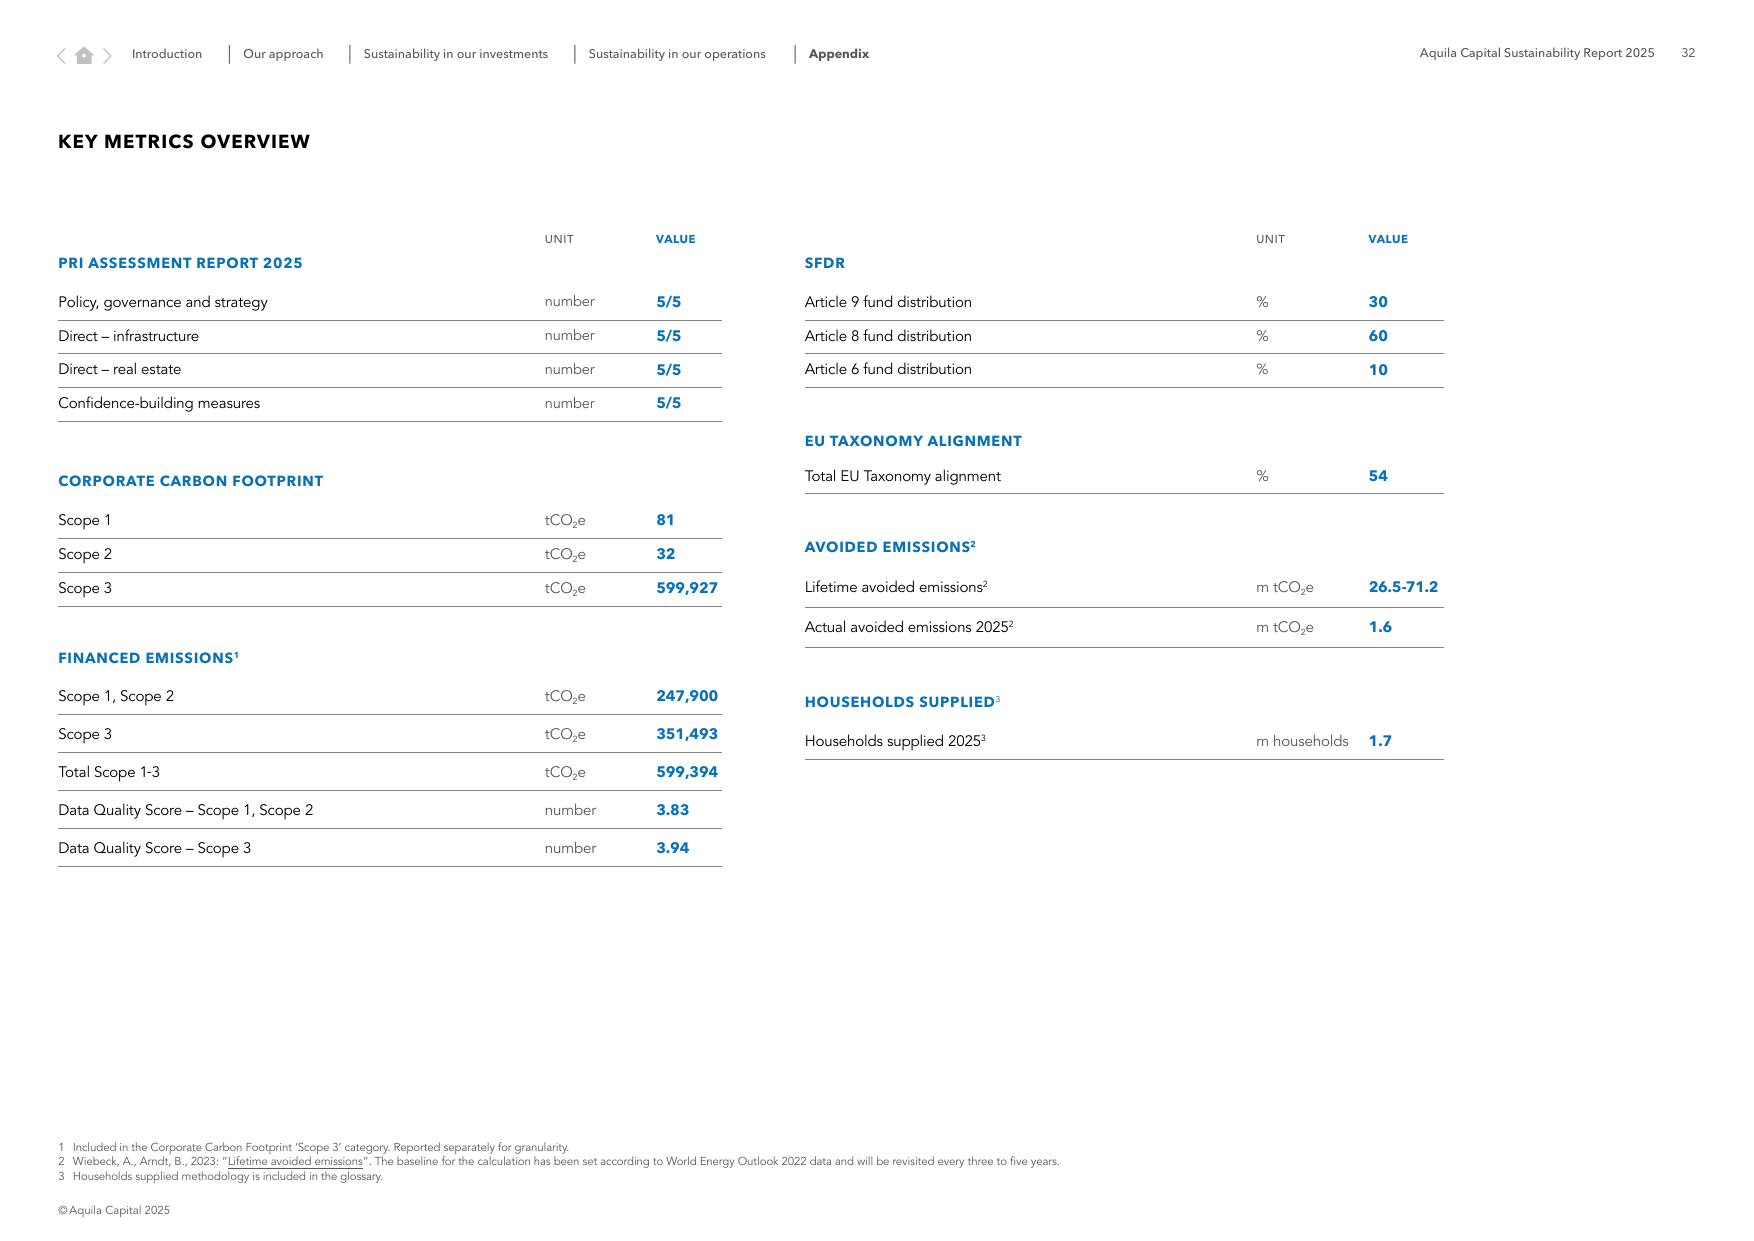Click Data Quality Score value 3.94
The image size is (1754, 1241).
tap(673, 848)
